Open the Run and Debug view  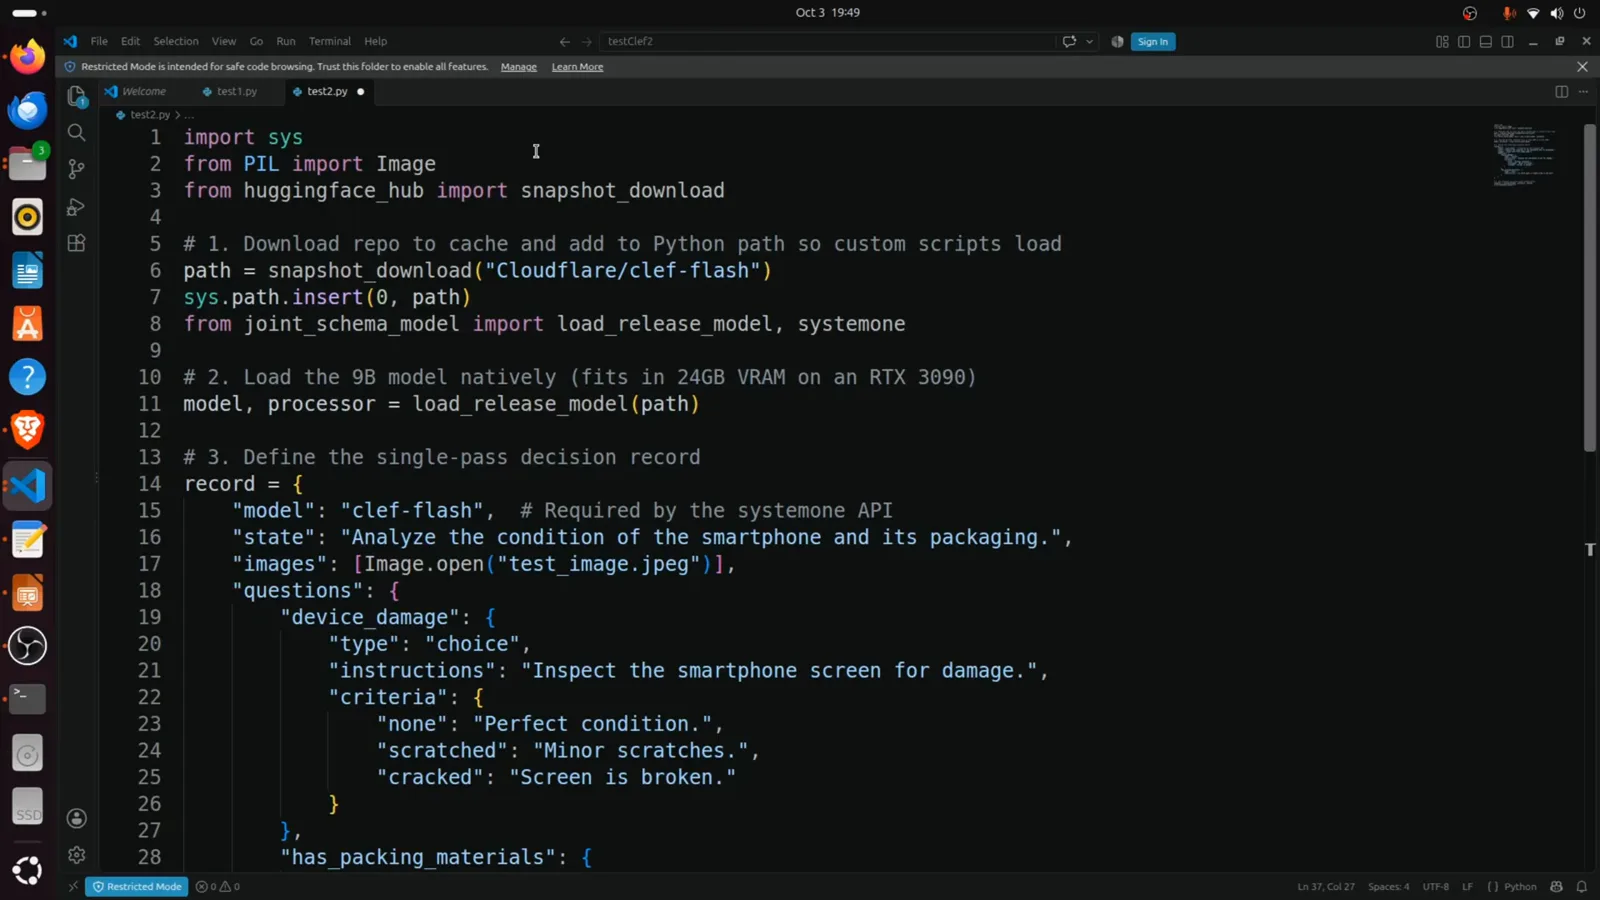click(76, 206)
